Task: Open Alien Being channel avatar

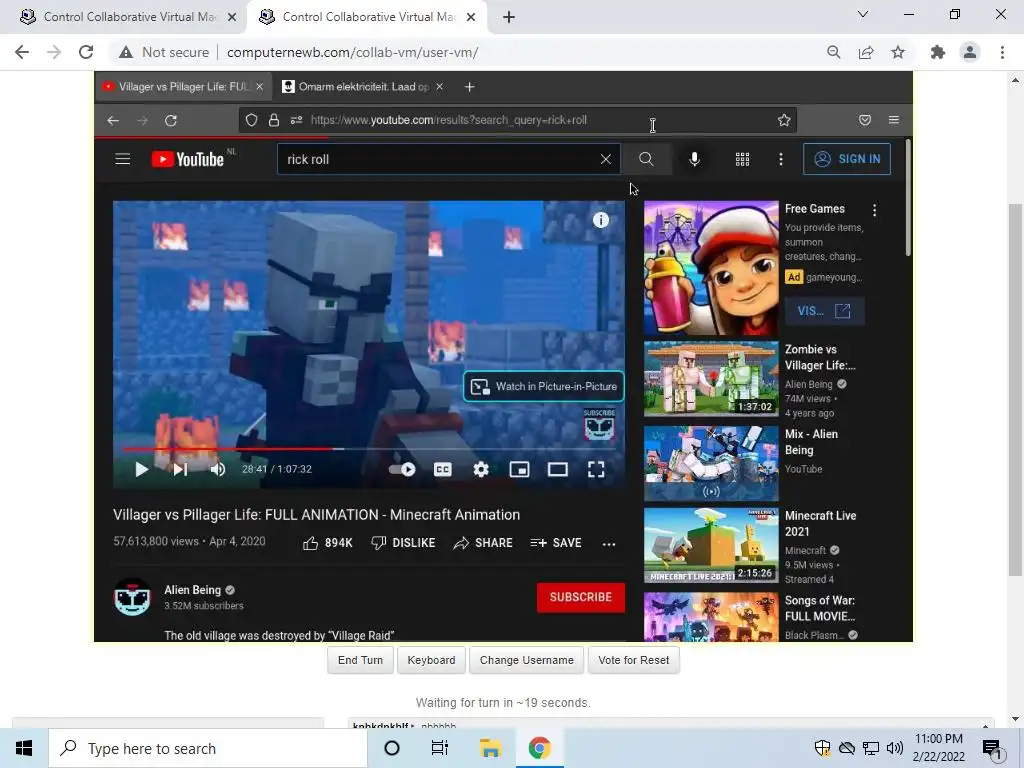Action: click(133, 597)
